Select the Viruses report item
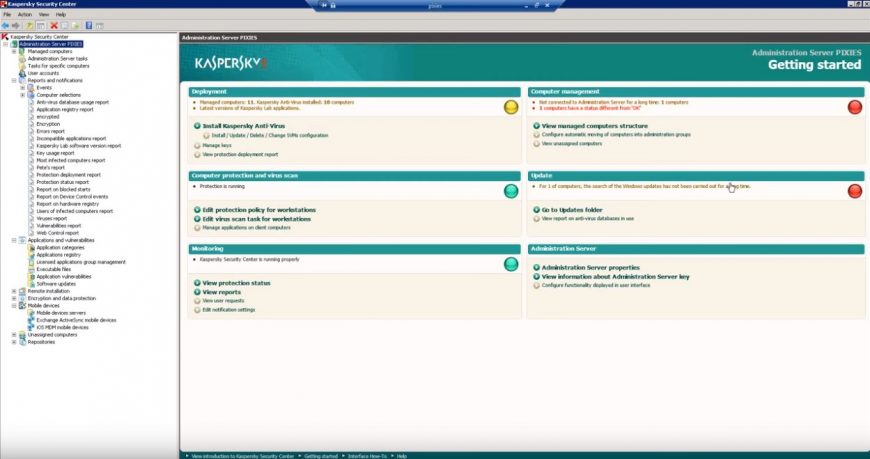This screenshot has width=870, height=459. (x=52, y=219)
